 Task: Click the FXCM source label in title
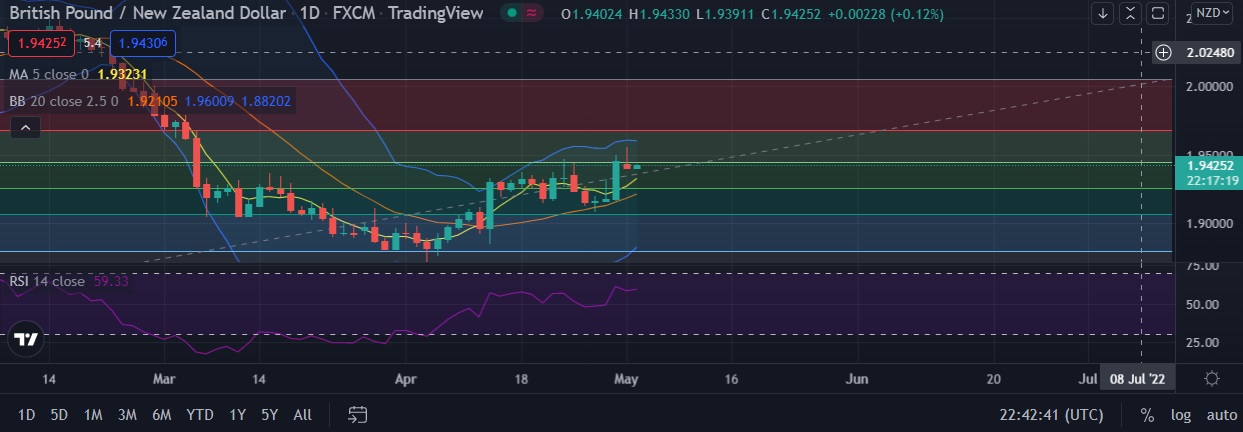pyautogui.click(x=354, y=13)
